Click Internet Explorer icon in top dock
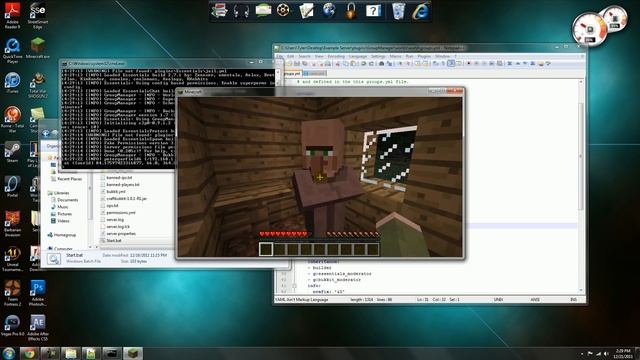Viewport: 640px width, 360px height. 420,11
